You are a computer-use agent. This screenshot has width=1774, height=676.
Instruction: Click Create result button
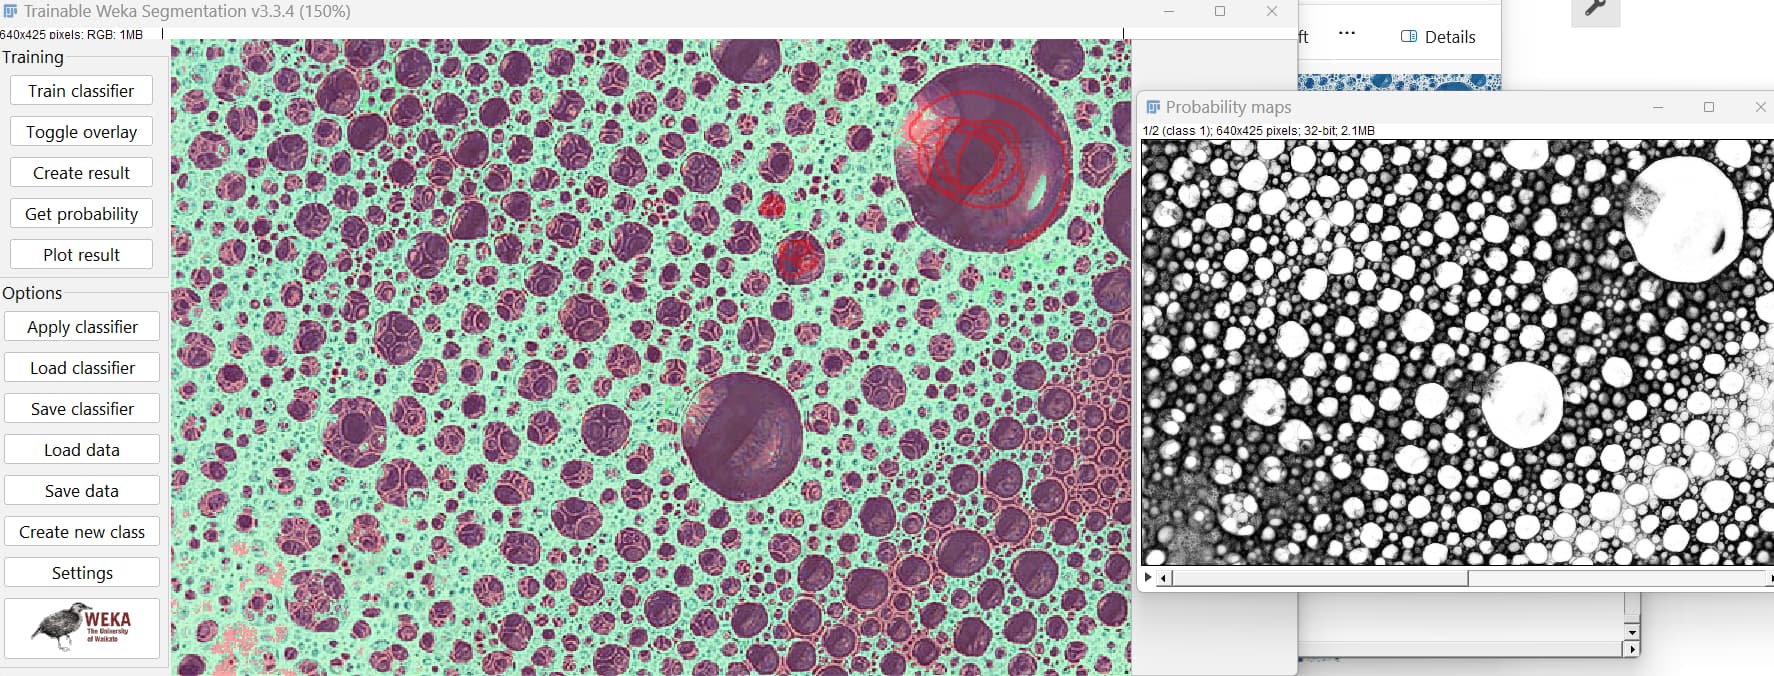coord(81,173)
